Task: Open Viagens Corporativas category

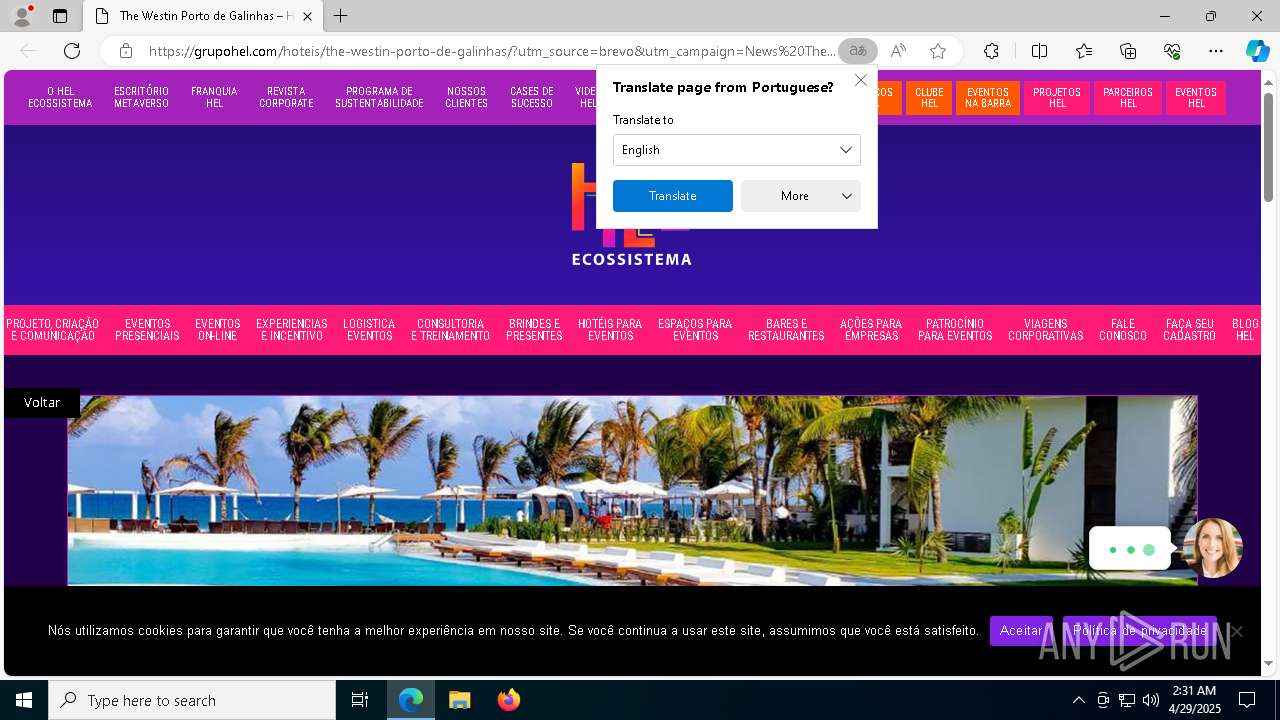Action: [x=1046, y=330]
